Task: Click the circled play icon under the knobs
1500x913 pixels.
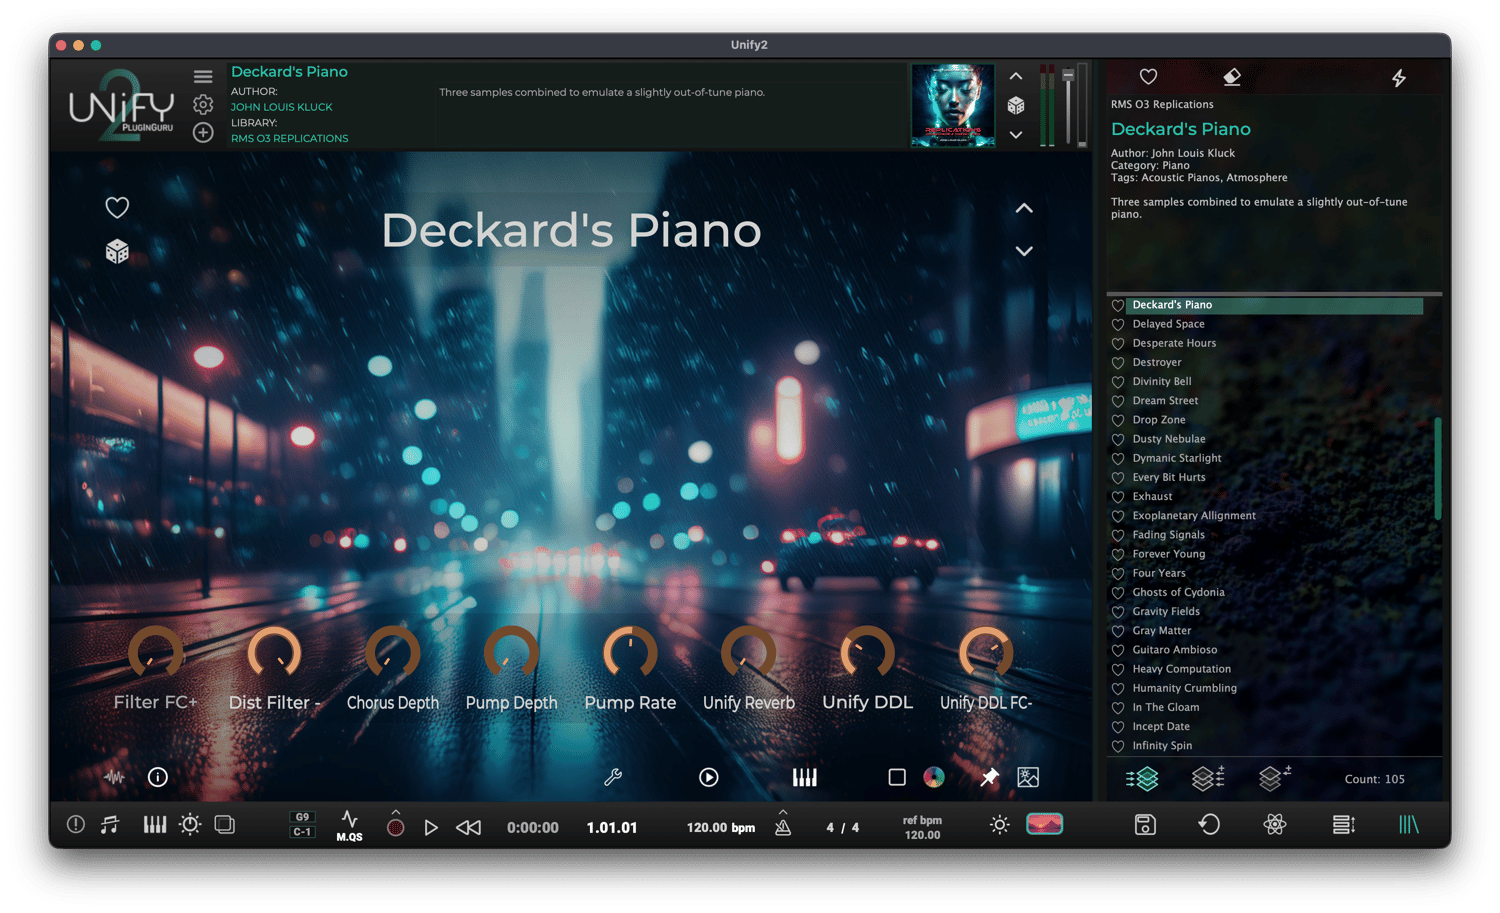Action: (x=708, y=777)
